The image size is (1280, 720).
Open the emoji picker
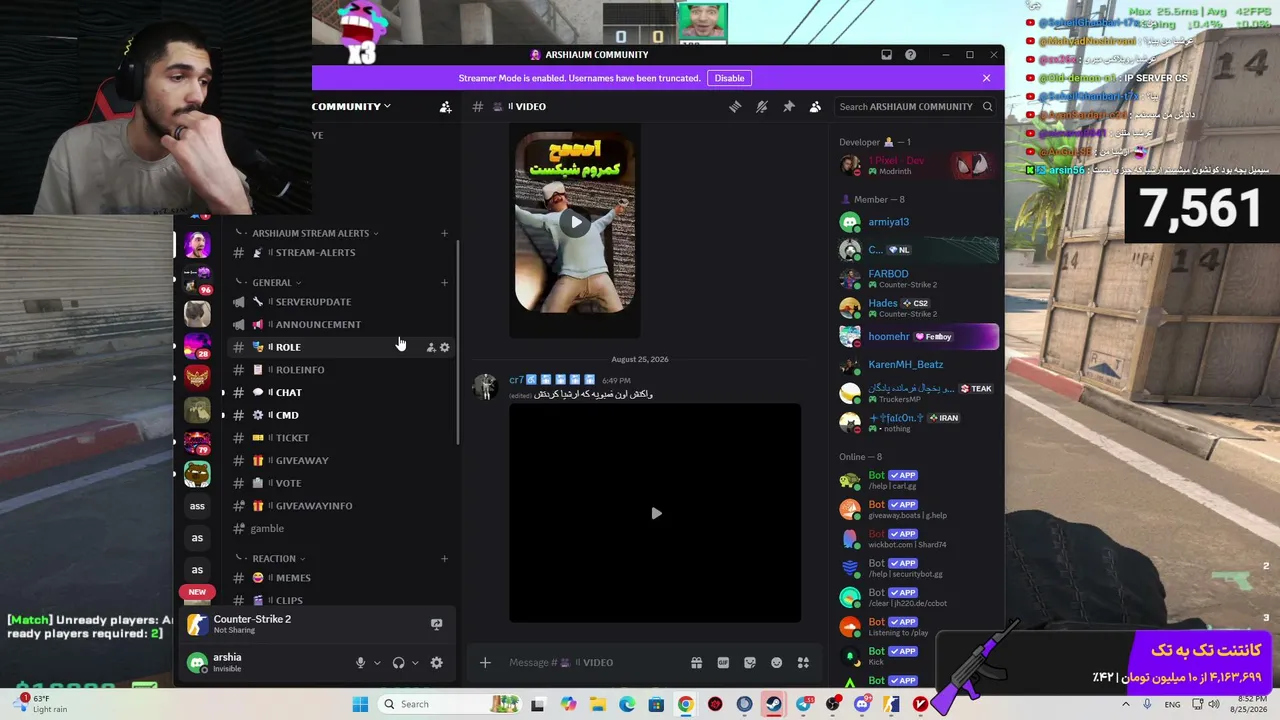tap(776, 662)
